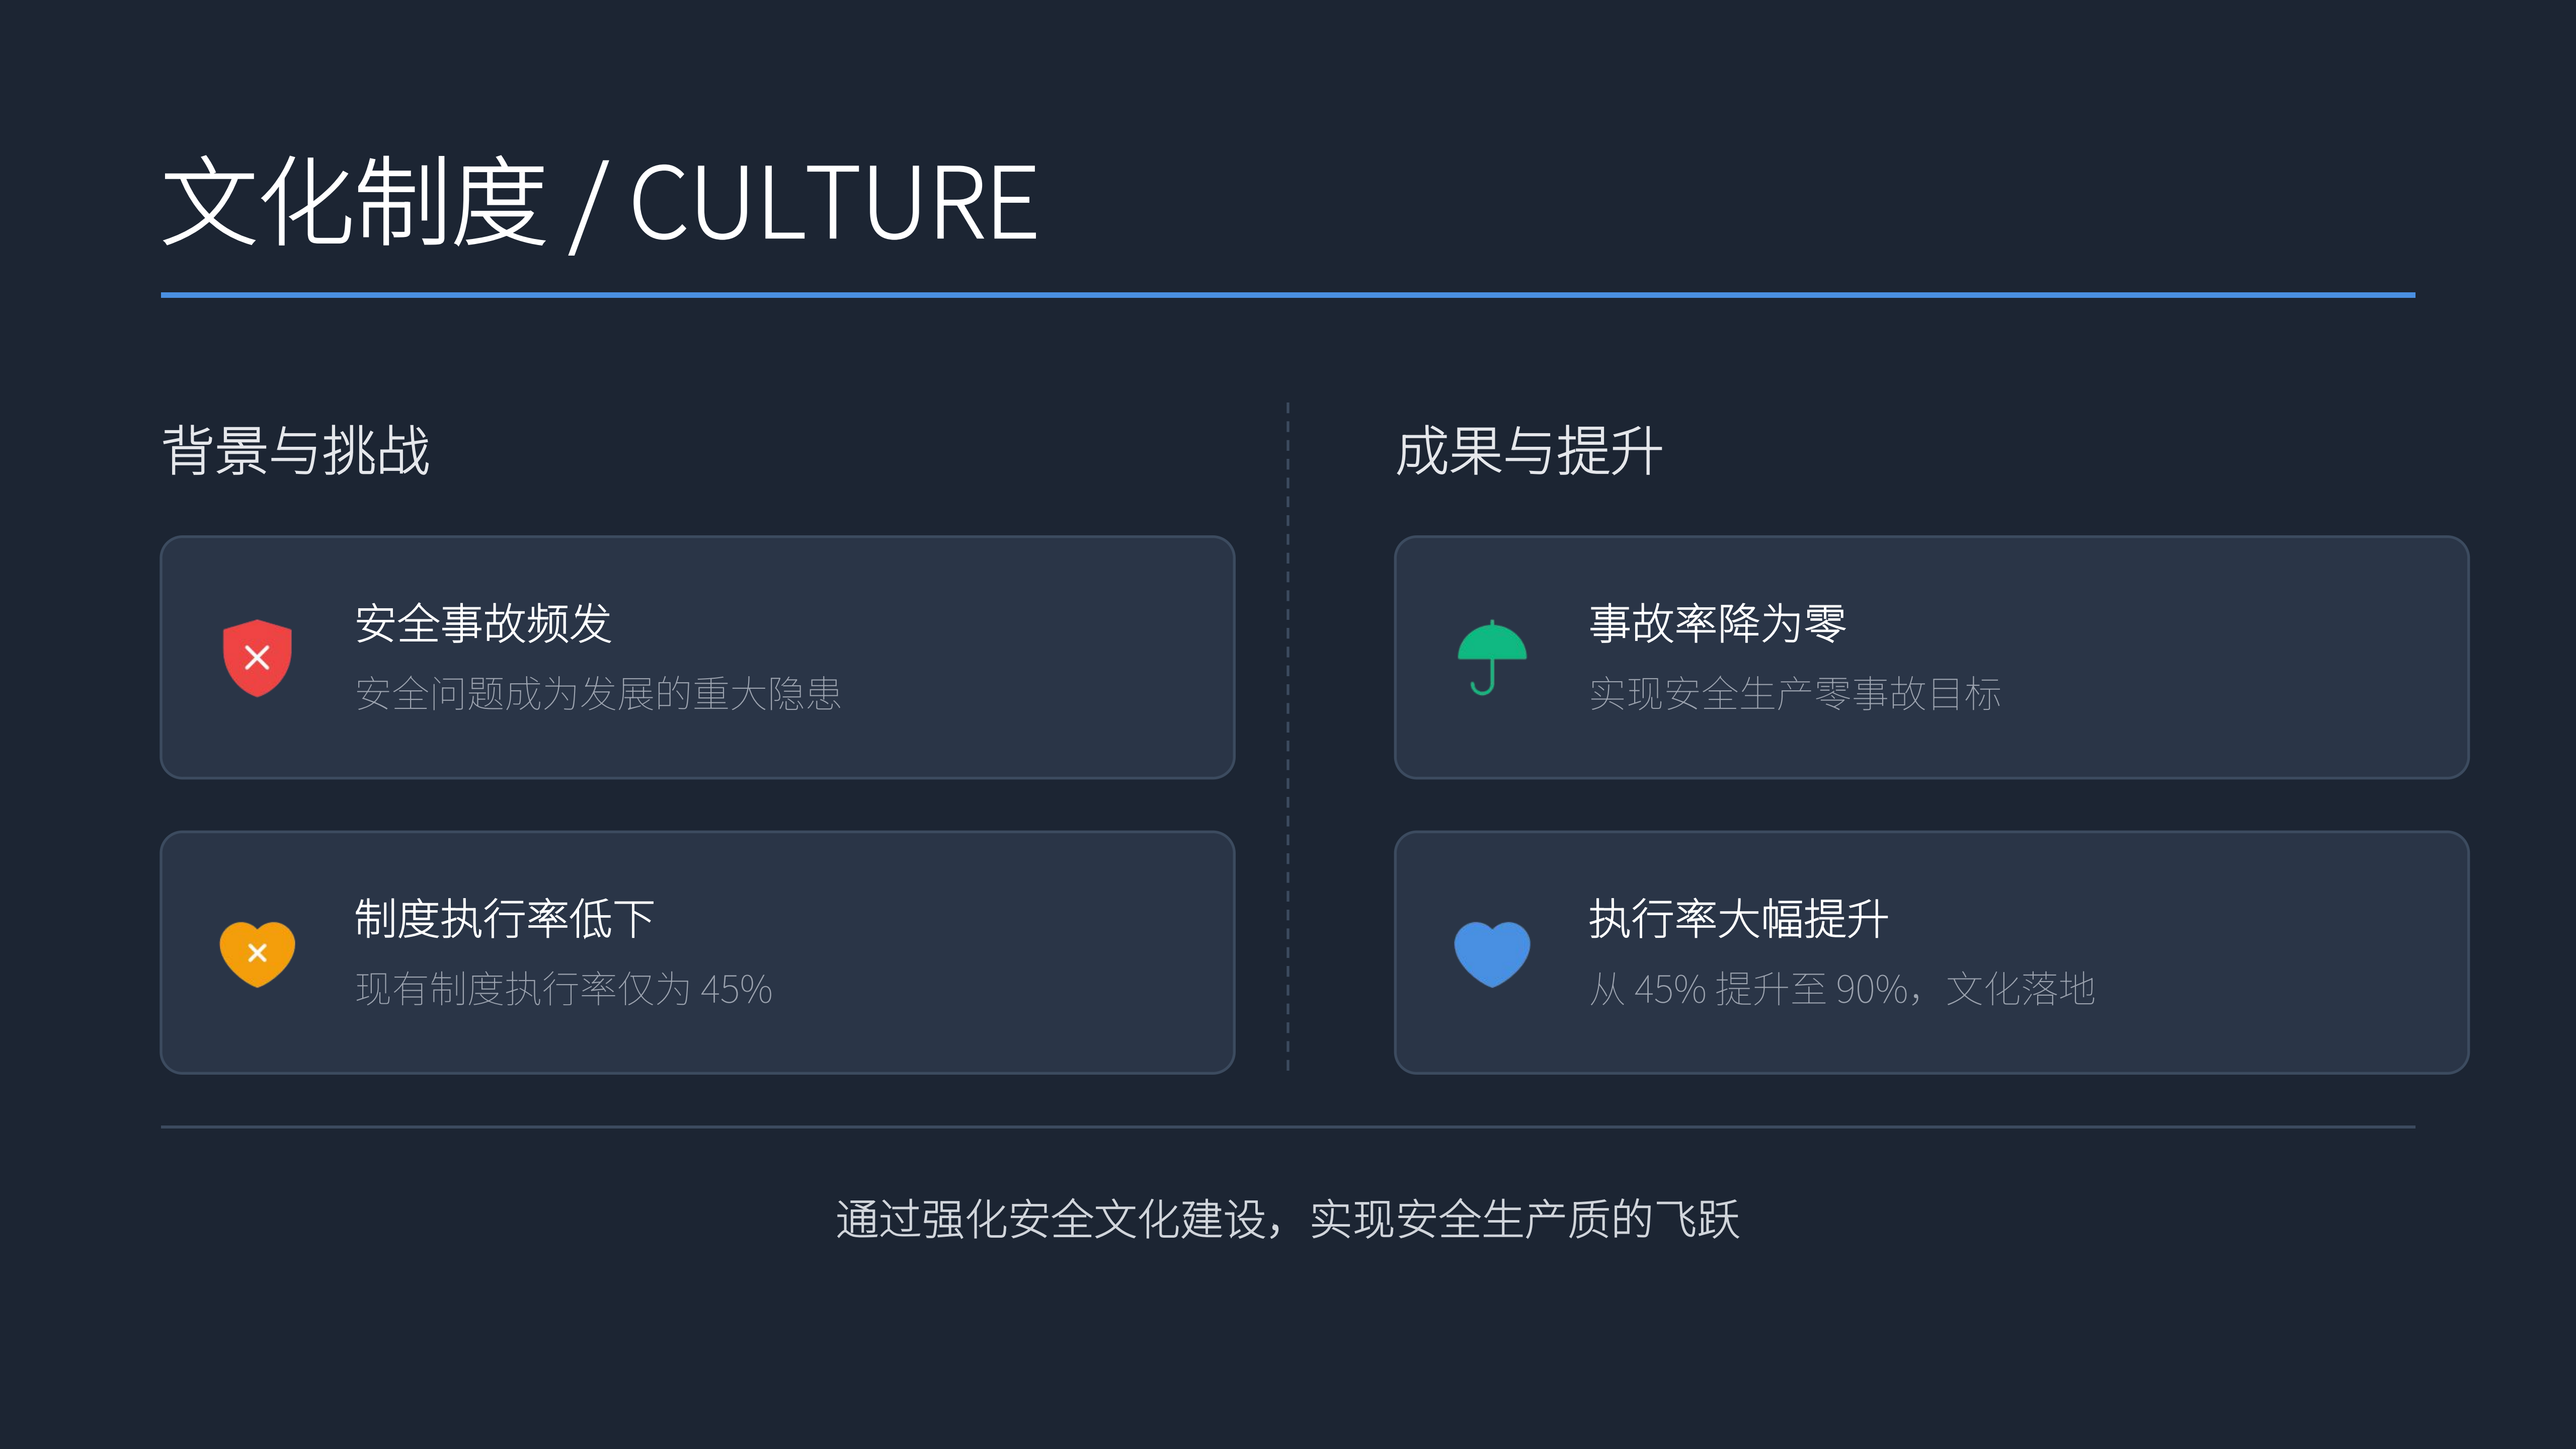Click the text 从 45% 提升至 90%，文化落地
This screenshot has height=1449, width=2576.
(1842, 989)
